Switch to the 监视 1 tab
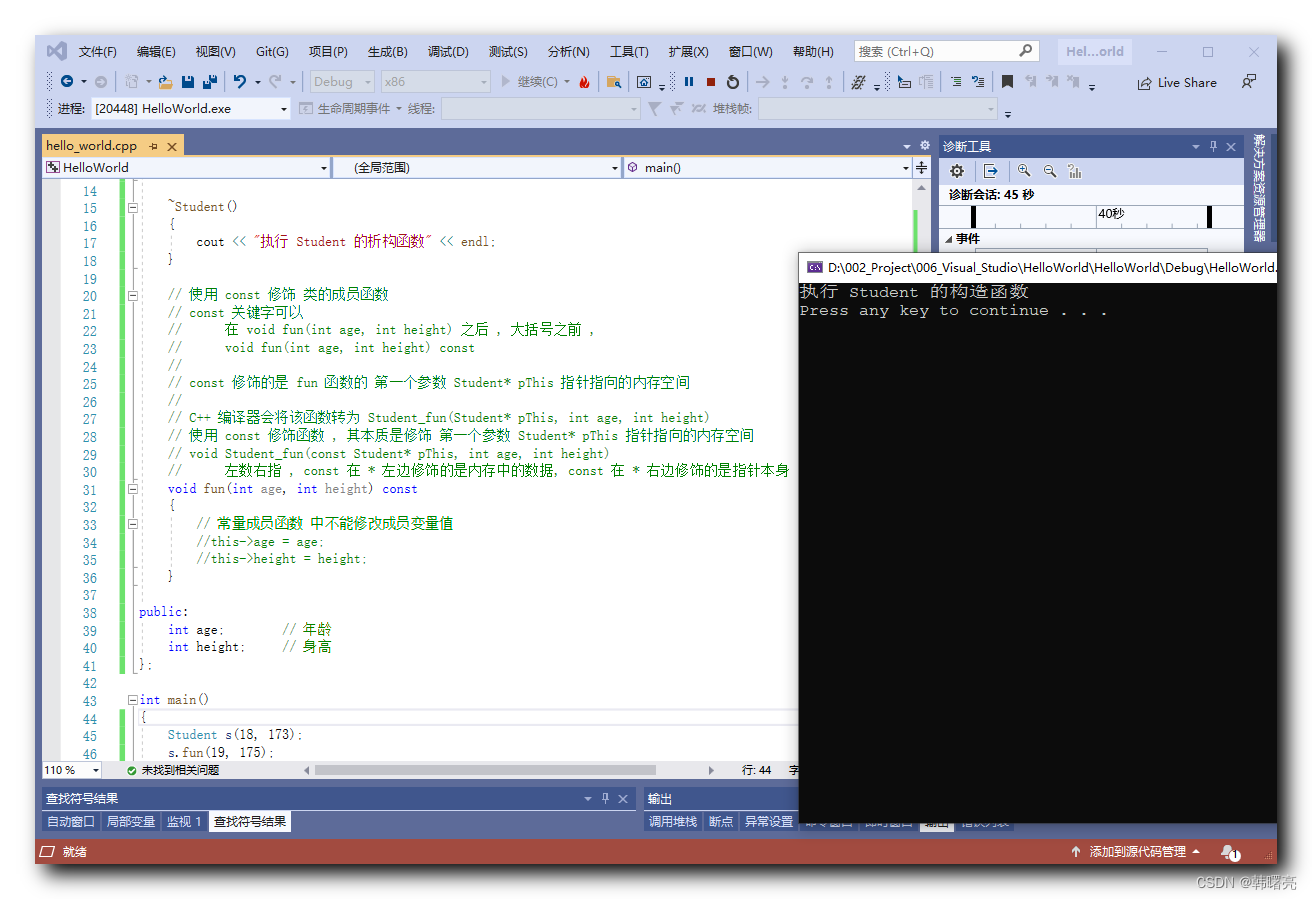The width and height of the screenshot is (1312, 899). (x=184, y=822)
